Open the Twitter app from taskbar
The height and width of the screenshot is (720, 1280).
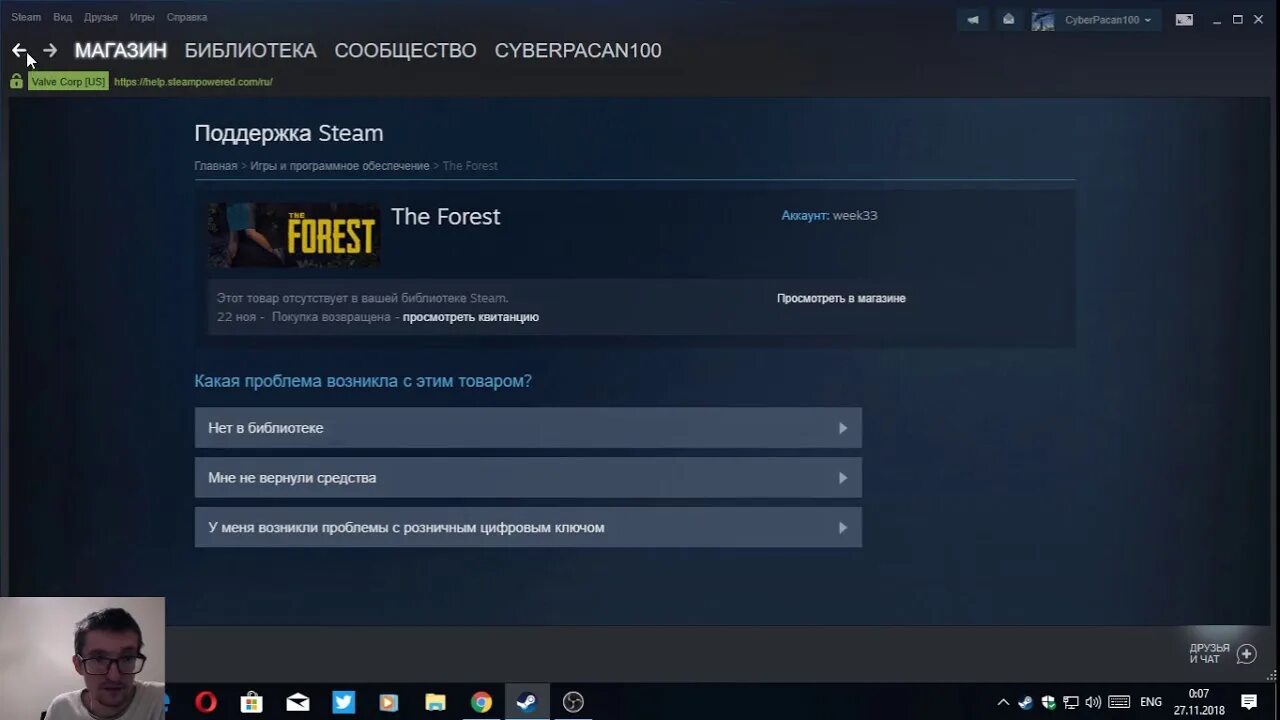(344, 702)
